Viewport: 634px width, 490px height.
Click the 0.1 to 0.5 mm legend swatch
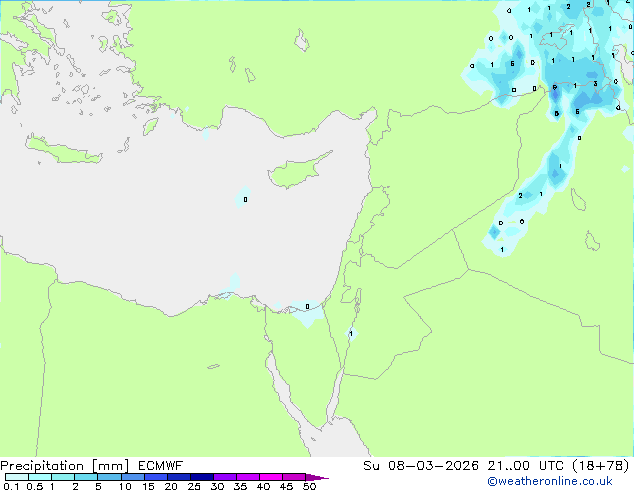[x=17, y=477]
